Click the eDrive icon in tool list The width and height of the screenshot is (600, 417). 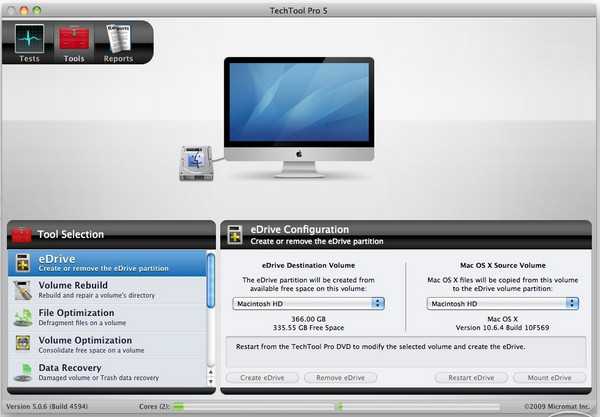tap(24, 263)
